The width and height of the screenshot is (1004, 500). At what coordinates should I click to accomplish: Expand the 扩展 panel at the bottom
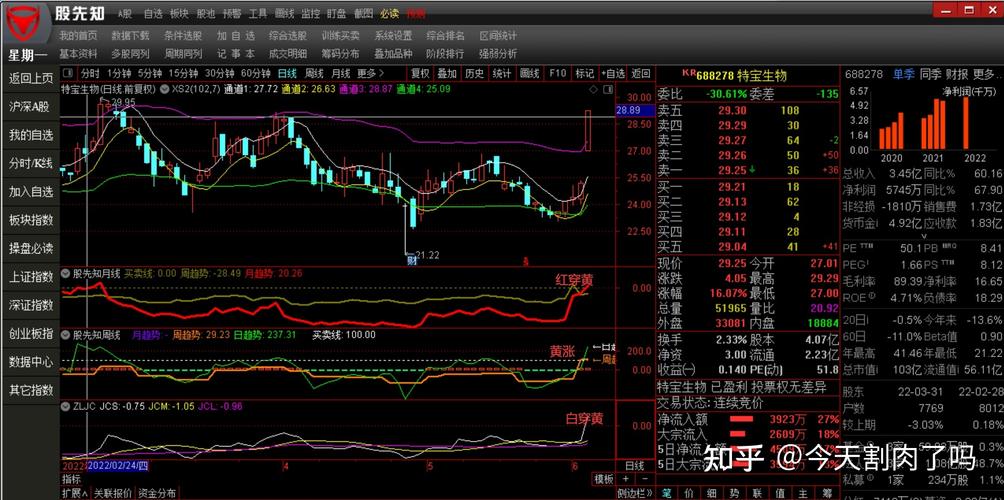pos(76,493)
